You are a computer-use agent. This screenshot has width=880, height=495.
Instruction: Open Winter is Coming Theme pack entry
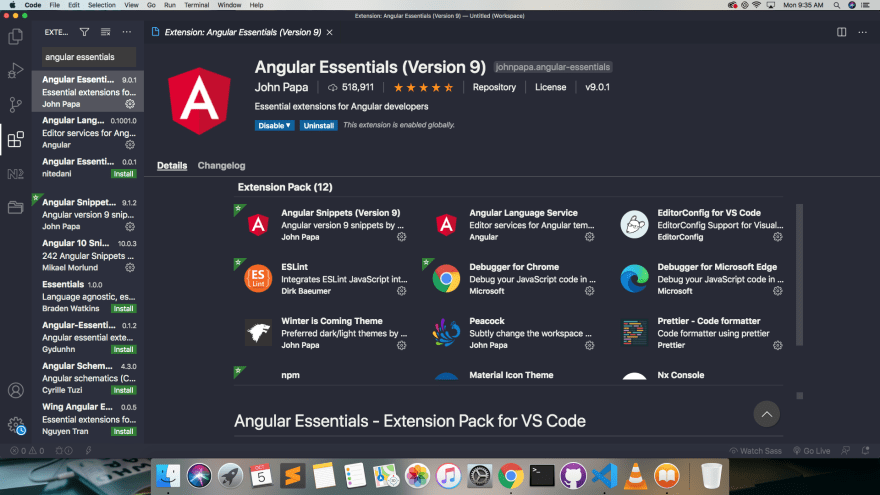pyautogui.click(x=326, y=332)
